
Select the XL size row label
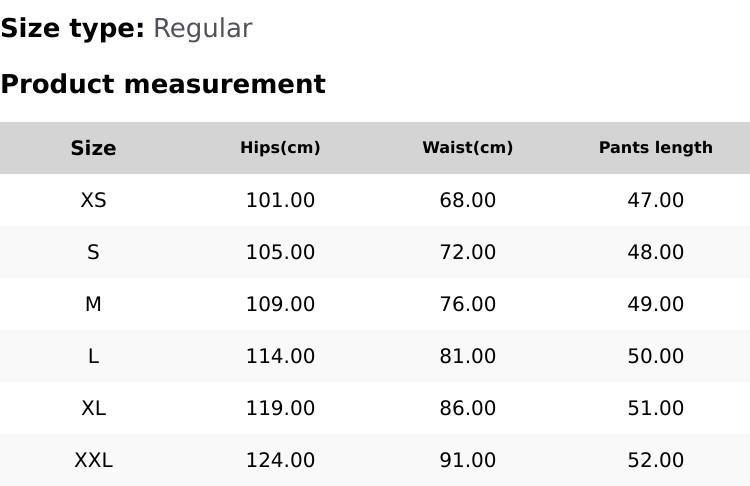(x=93, y=408)
